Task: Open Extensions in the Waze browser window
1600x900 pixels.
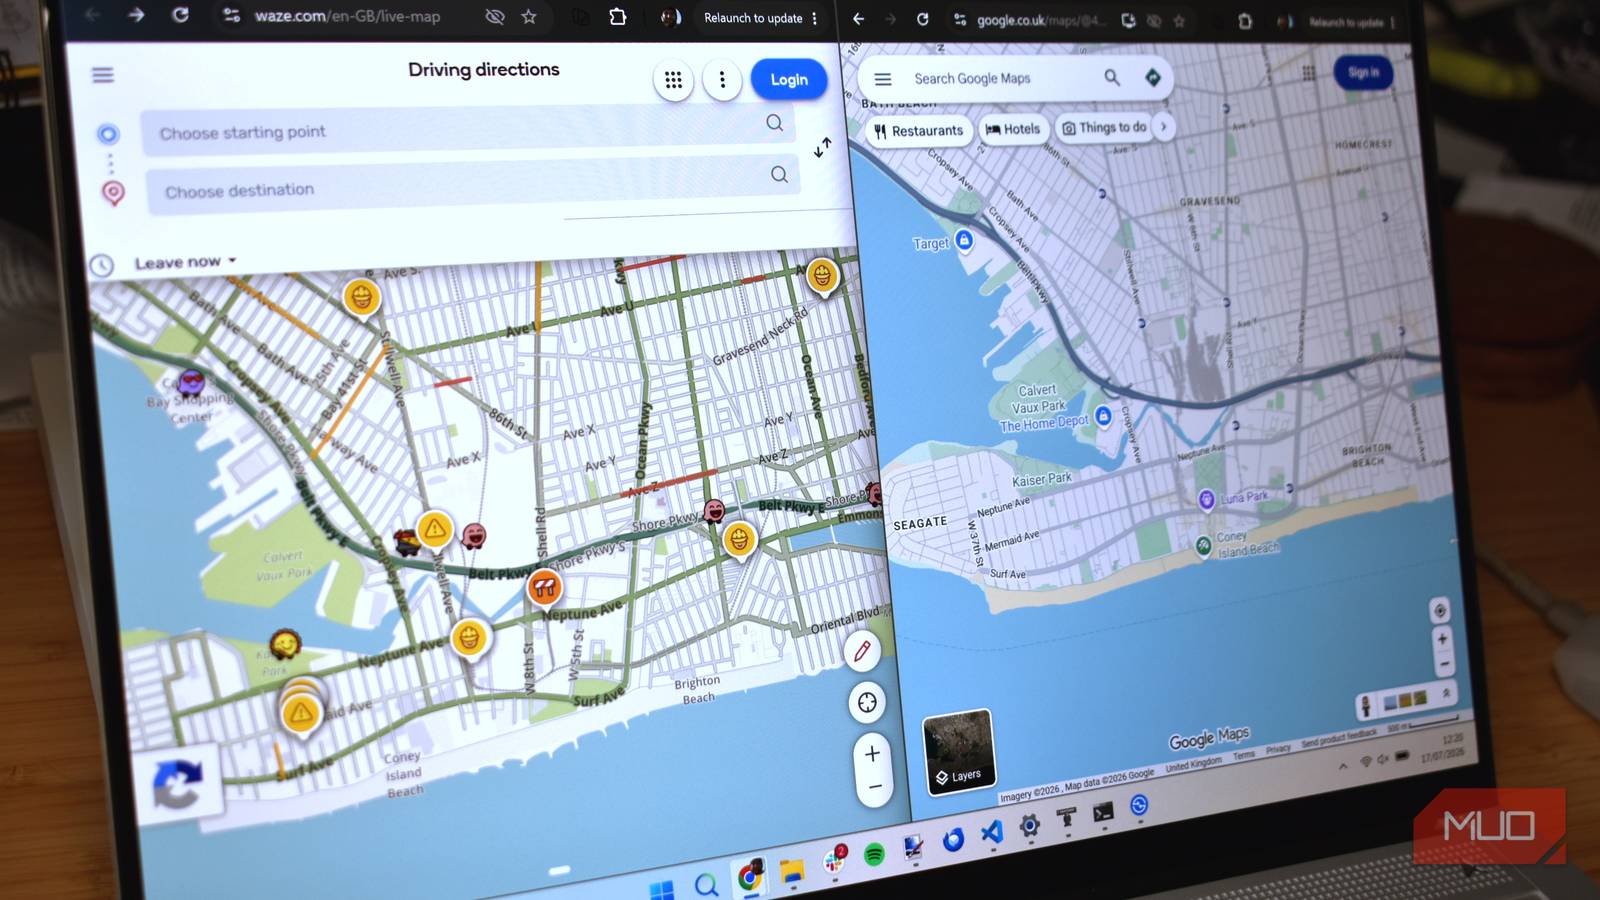Action: pos(617,16)
